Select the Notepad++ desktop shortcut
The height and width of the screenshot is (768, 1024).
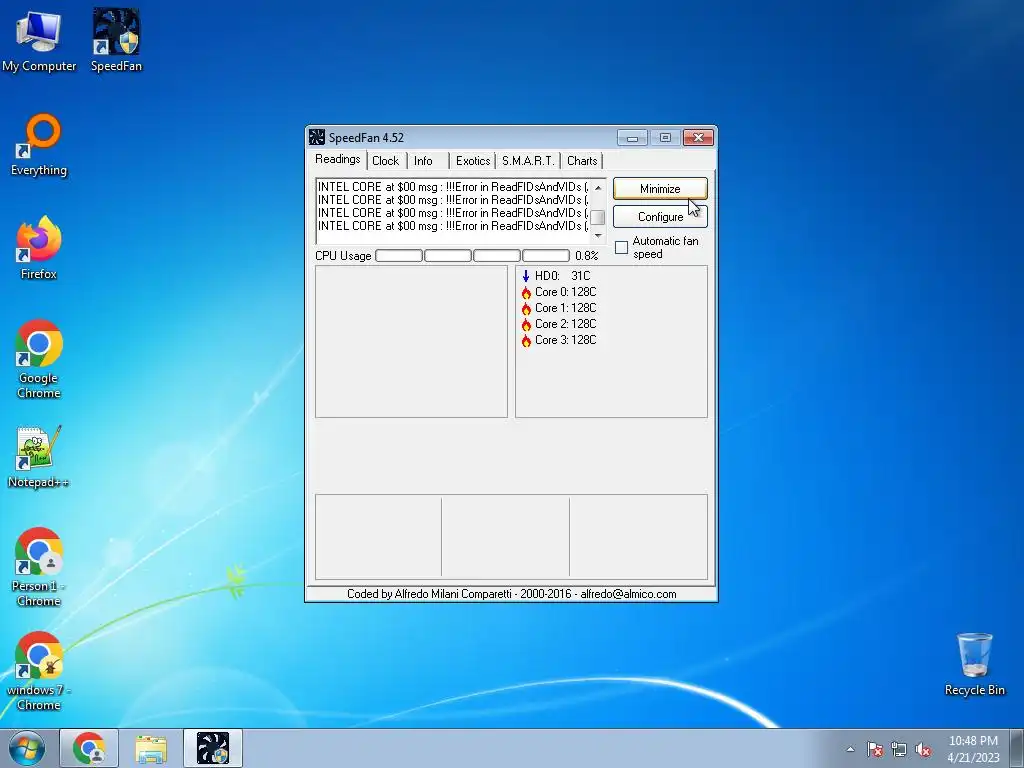click(x=39, y=457)
